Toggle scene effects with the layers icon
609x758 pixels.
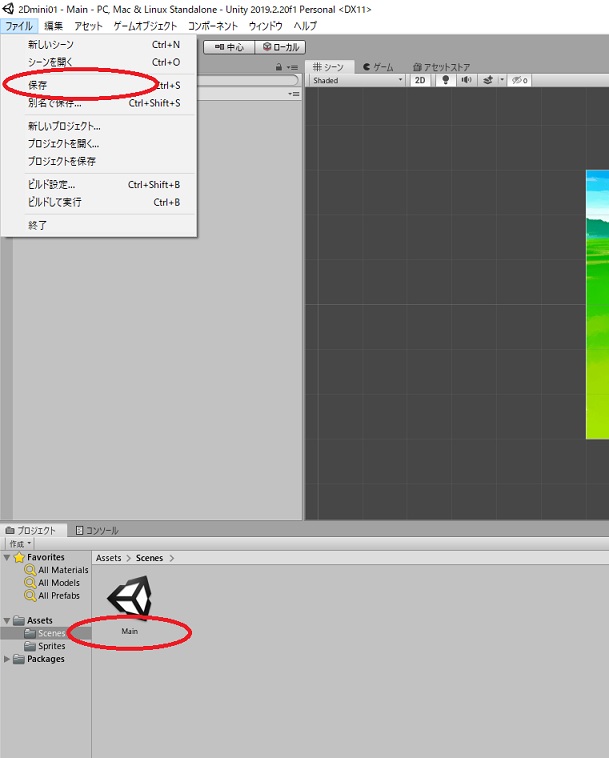488,80
